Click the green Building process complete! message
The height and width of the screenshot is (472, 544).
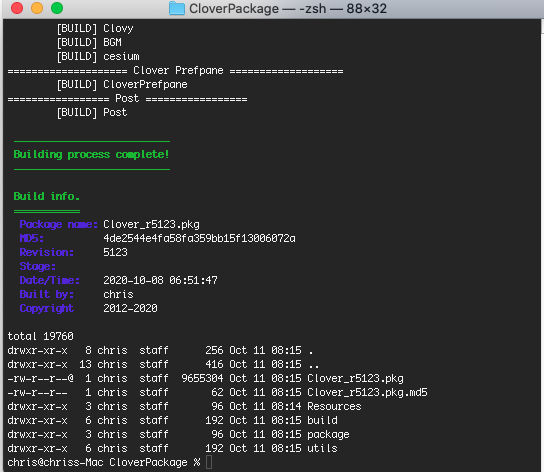tap(91, 154)
